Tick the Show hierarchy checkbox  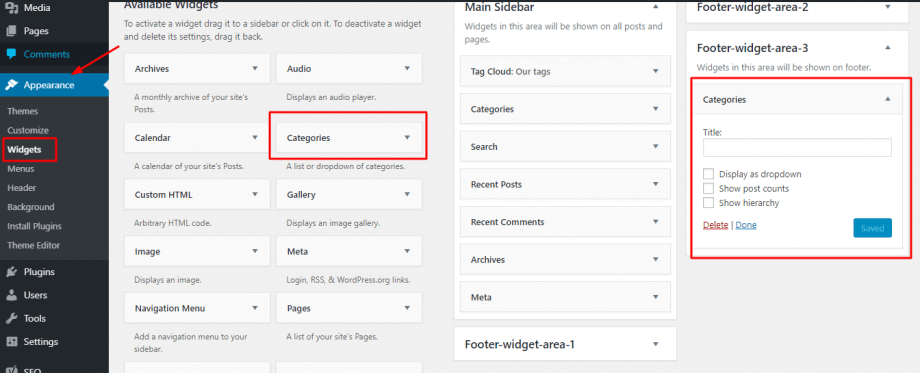(x=708, y=203)
